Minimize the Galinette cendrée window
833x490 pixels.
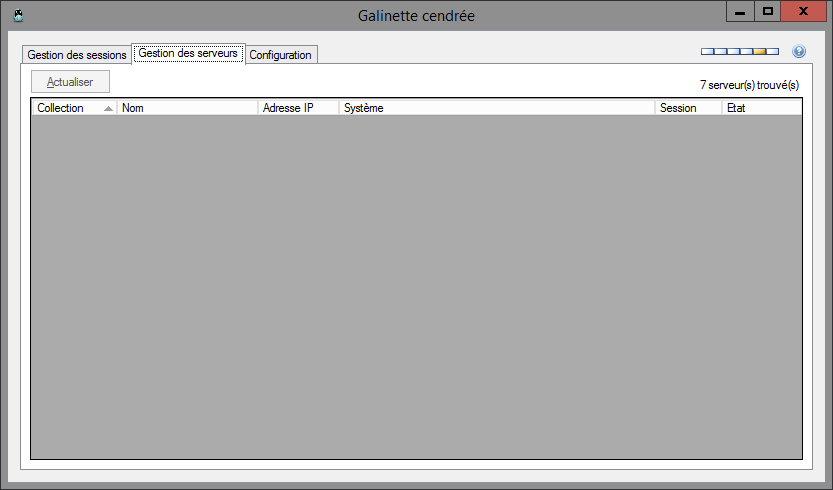pyautogui.click(x=740, y=12)
